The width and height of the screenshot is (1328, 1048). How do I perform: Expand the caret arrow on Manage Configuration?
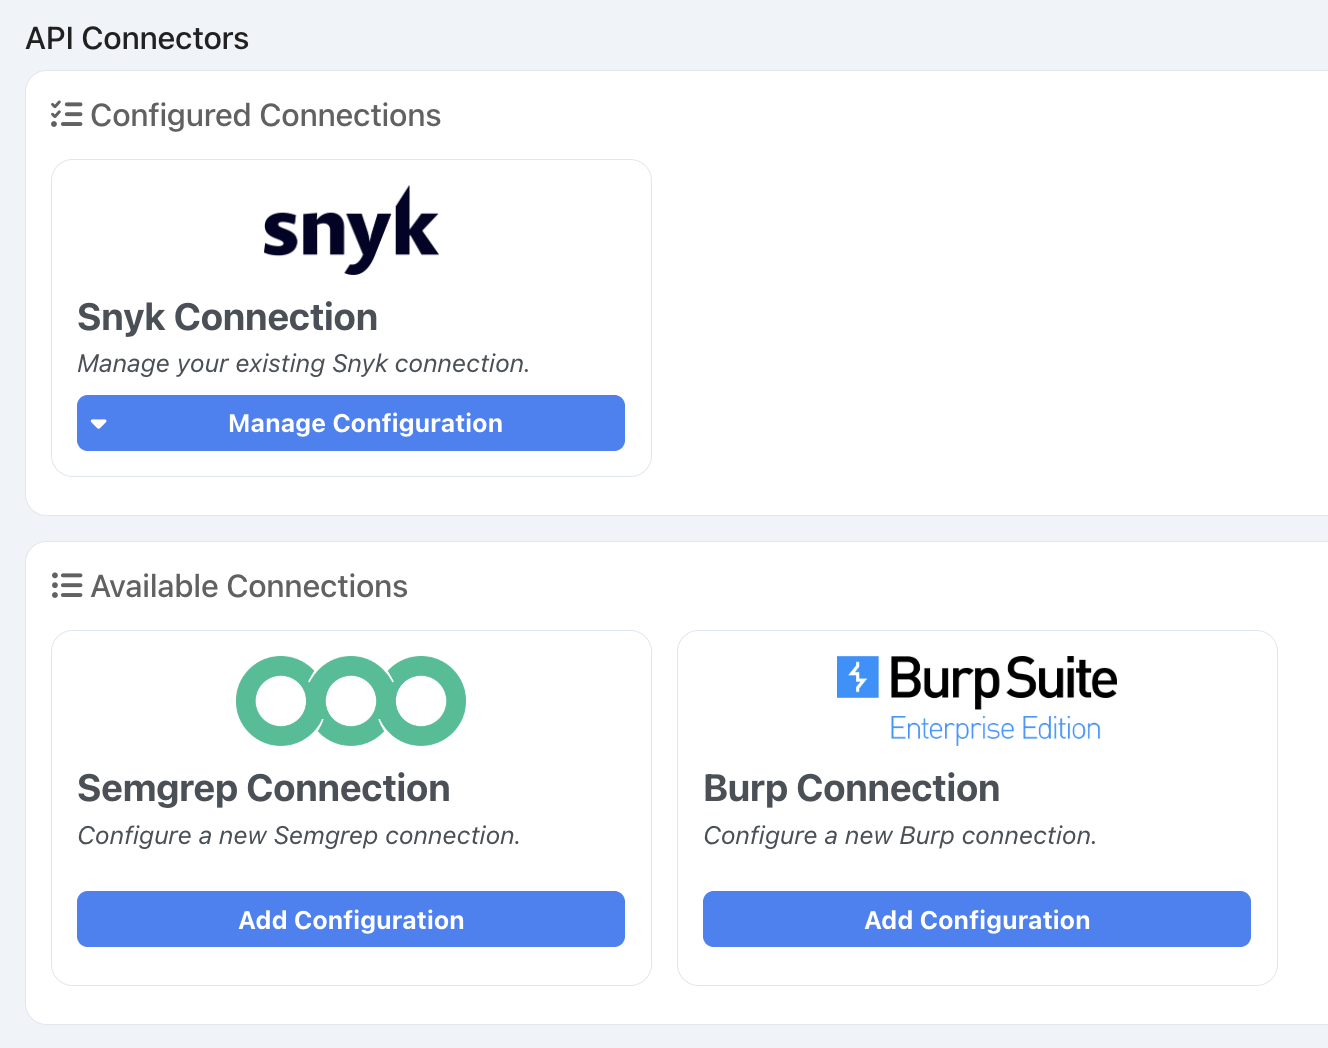coord(99,424)
